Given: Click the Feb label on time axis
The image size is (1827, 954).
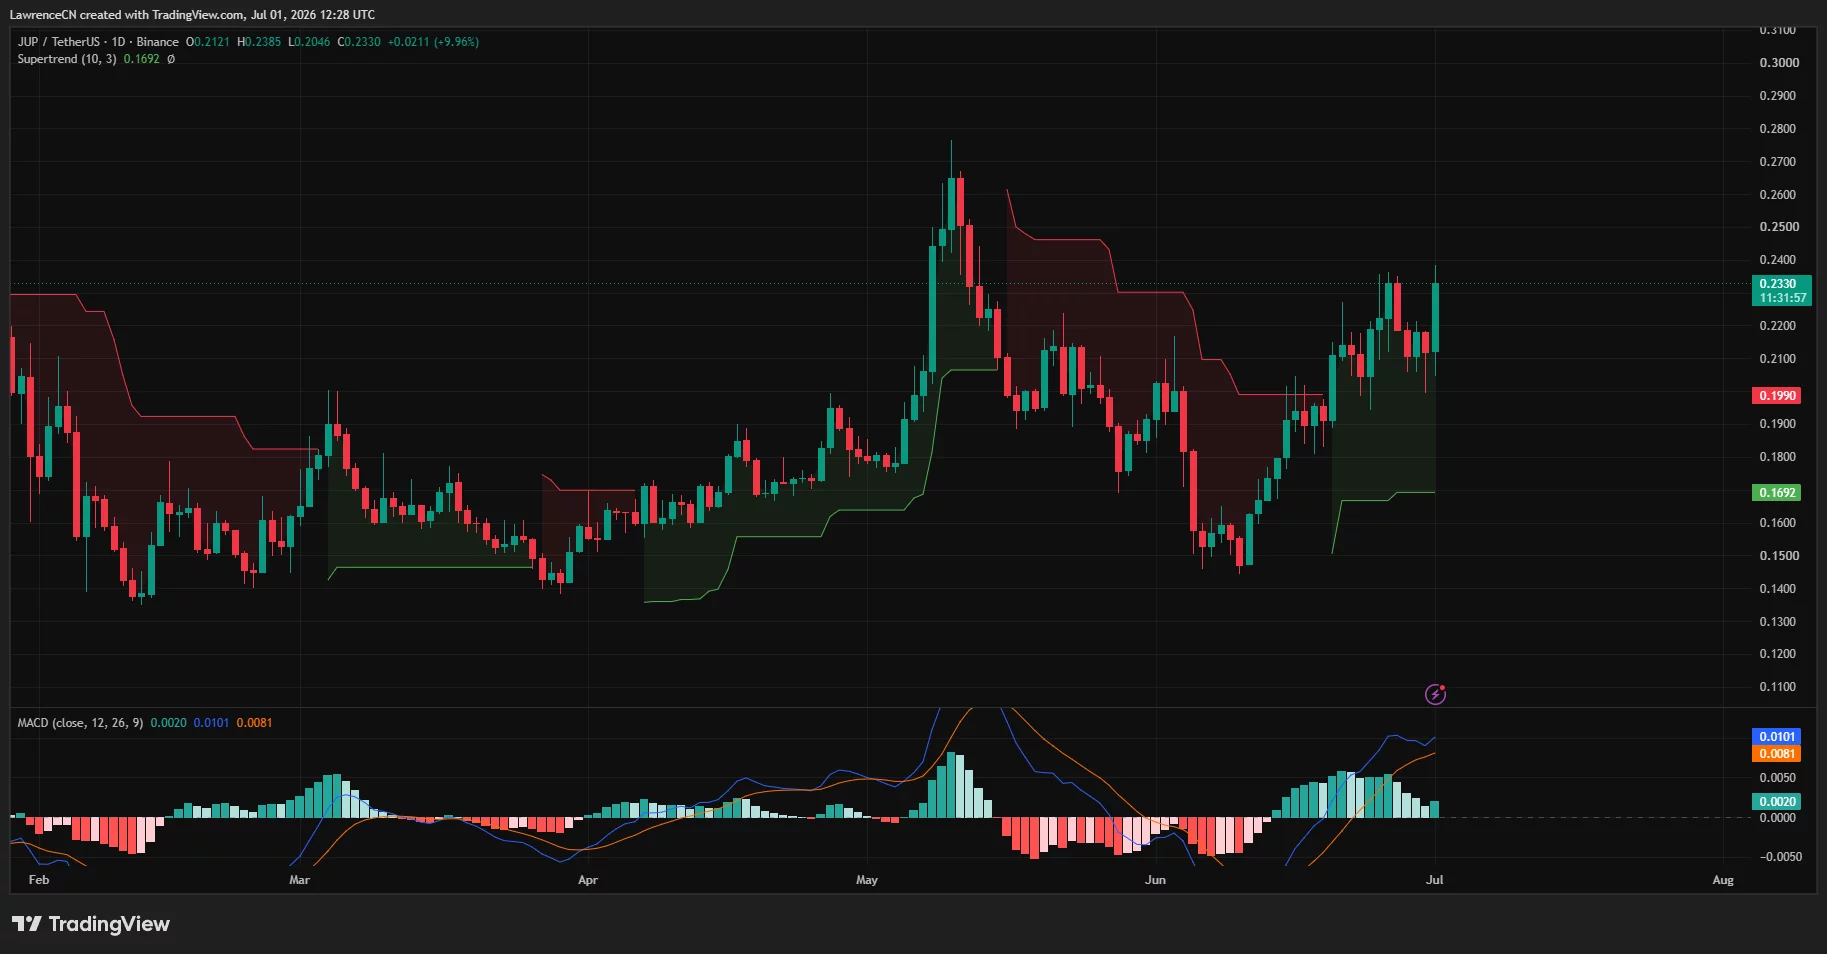Looking at the screenshot, I should pyautogui.click(x=39, y=880).
